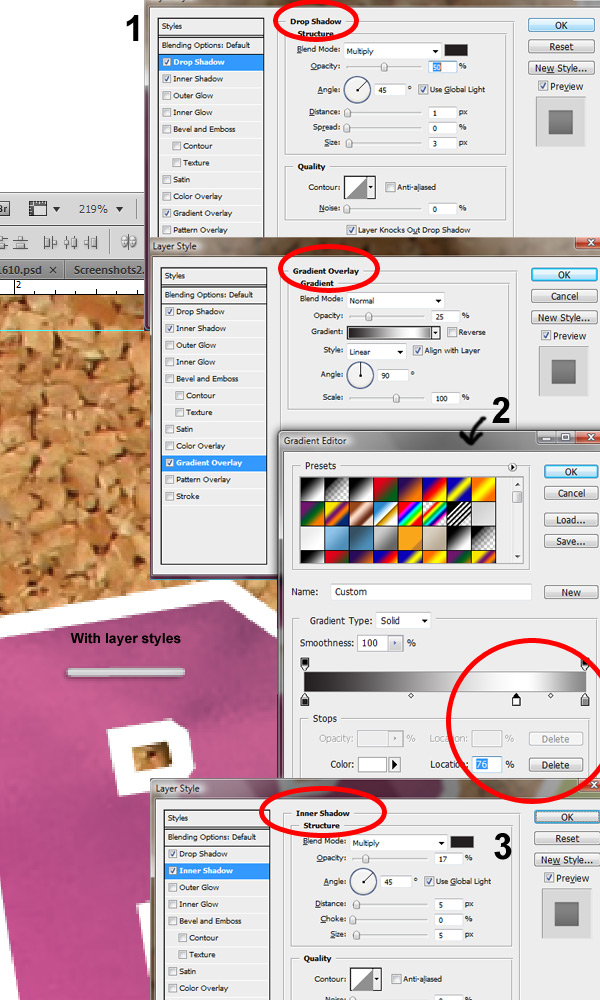Click the Drop Shadow color swatch
This screenshot has height=1000, width=600.
coord(456,50)
